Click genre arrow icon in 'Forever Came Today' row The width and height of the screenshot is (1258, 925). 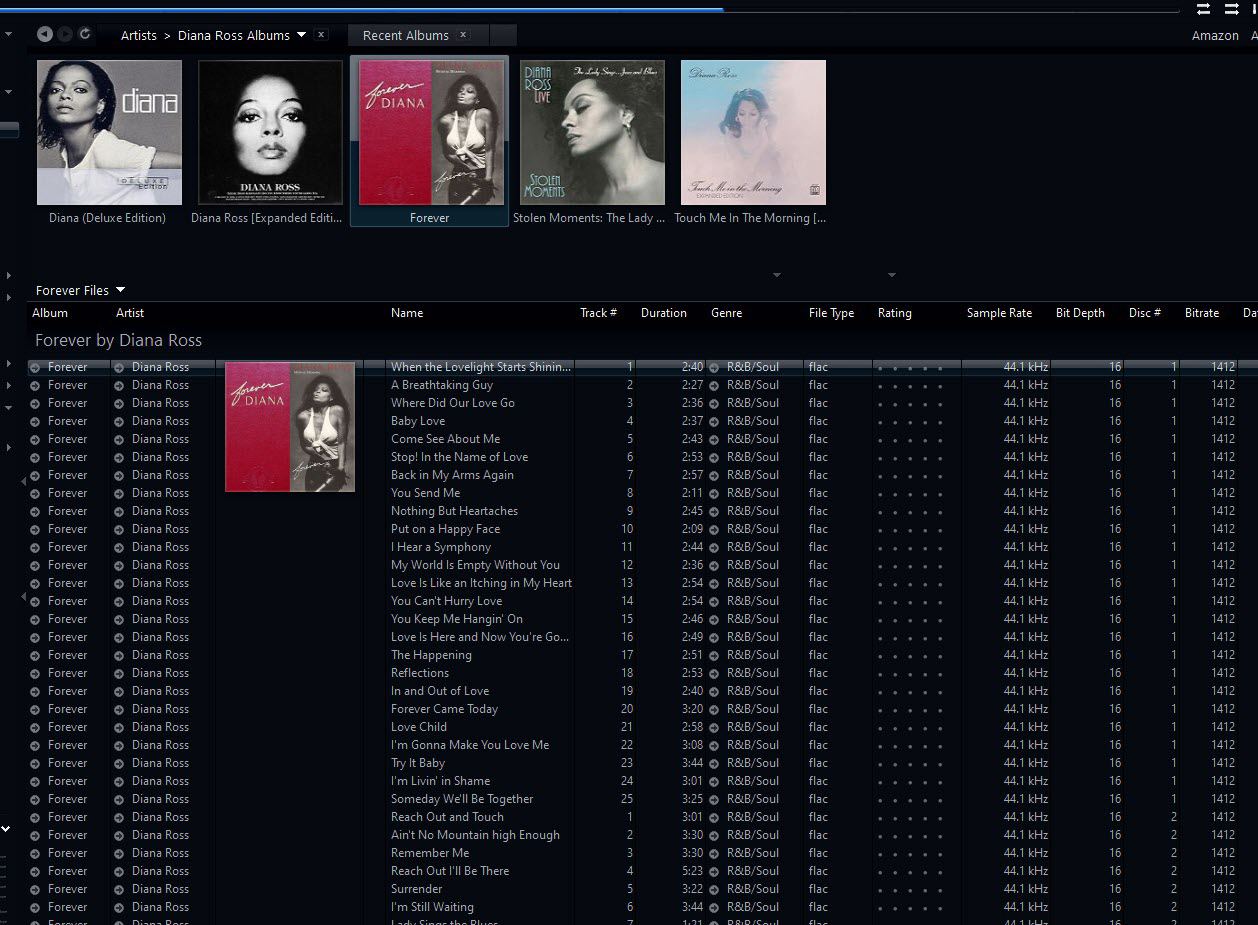[x=714, y=709]
